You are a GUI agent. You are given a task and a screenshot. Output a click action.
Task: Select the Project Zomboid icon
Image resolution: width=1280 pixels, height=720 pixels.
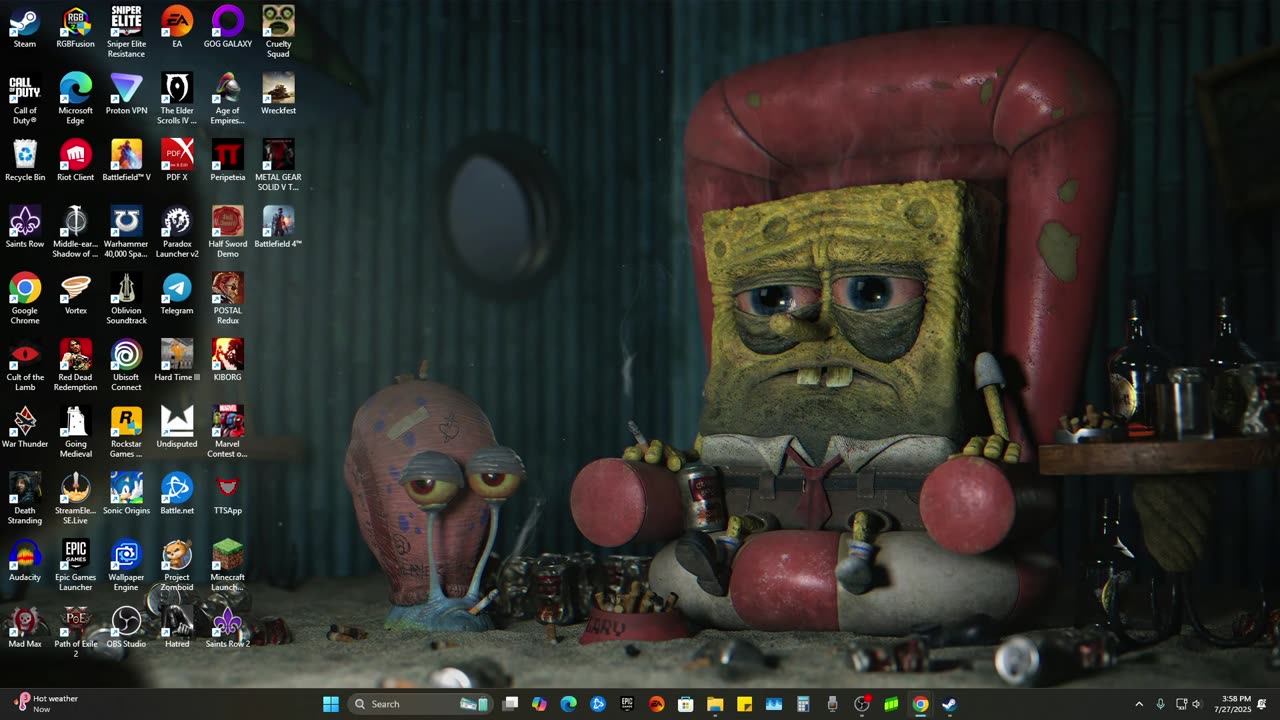[177, 565]
